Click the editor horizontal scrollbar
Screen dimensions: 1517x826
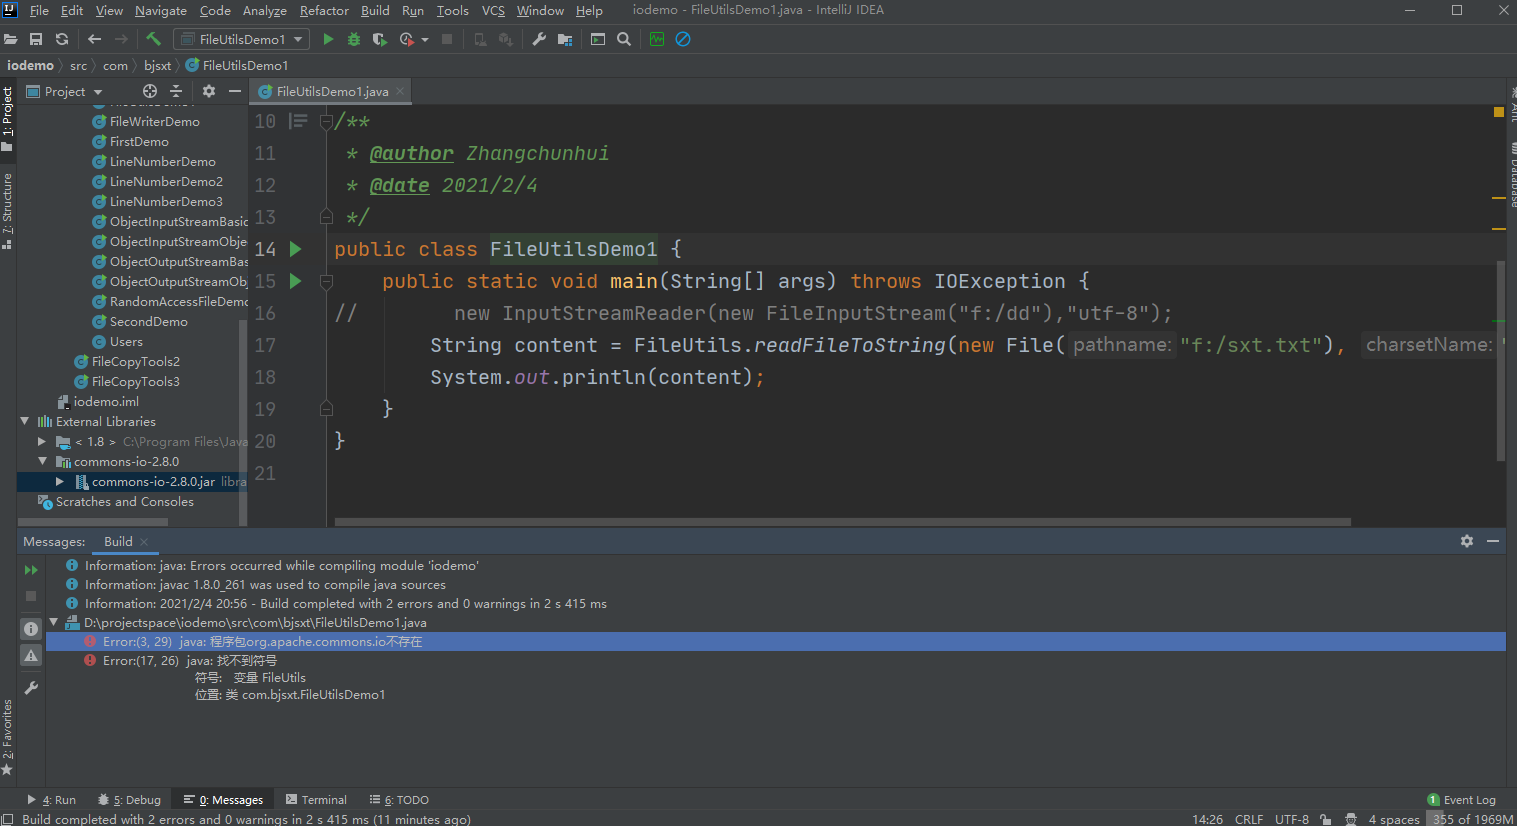point(842,522)
